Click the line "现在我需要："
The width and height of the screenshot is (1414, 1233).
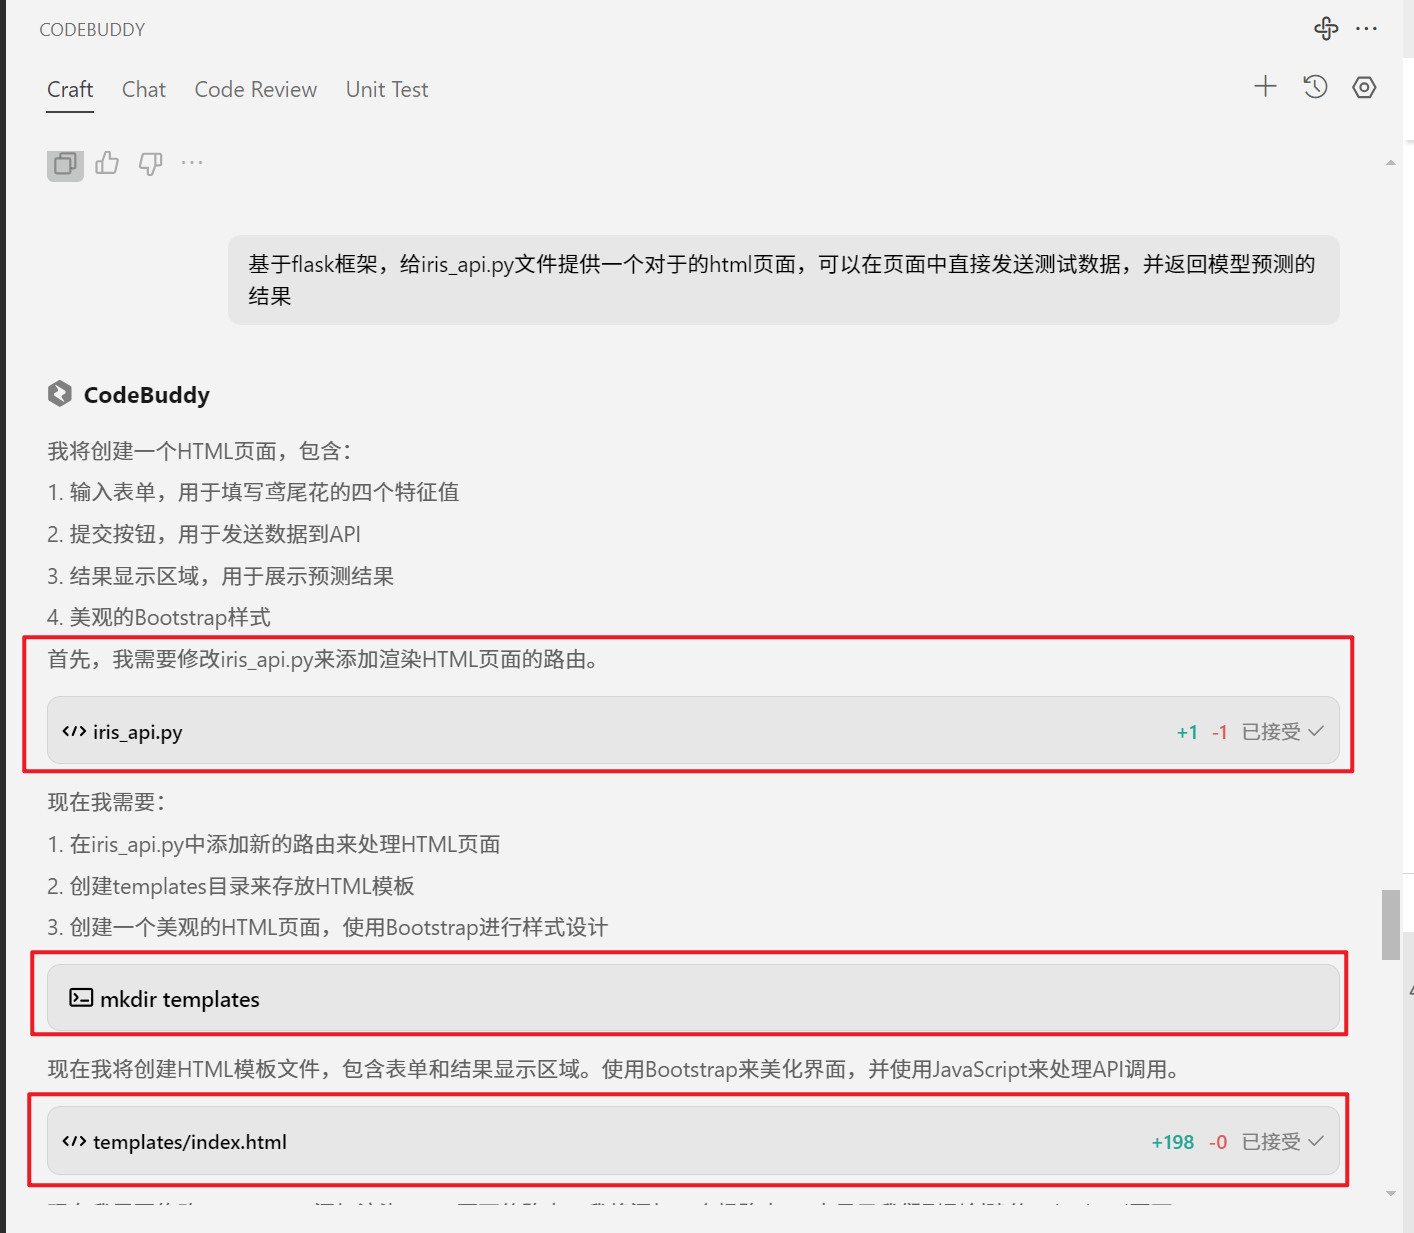107,802
